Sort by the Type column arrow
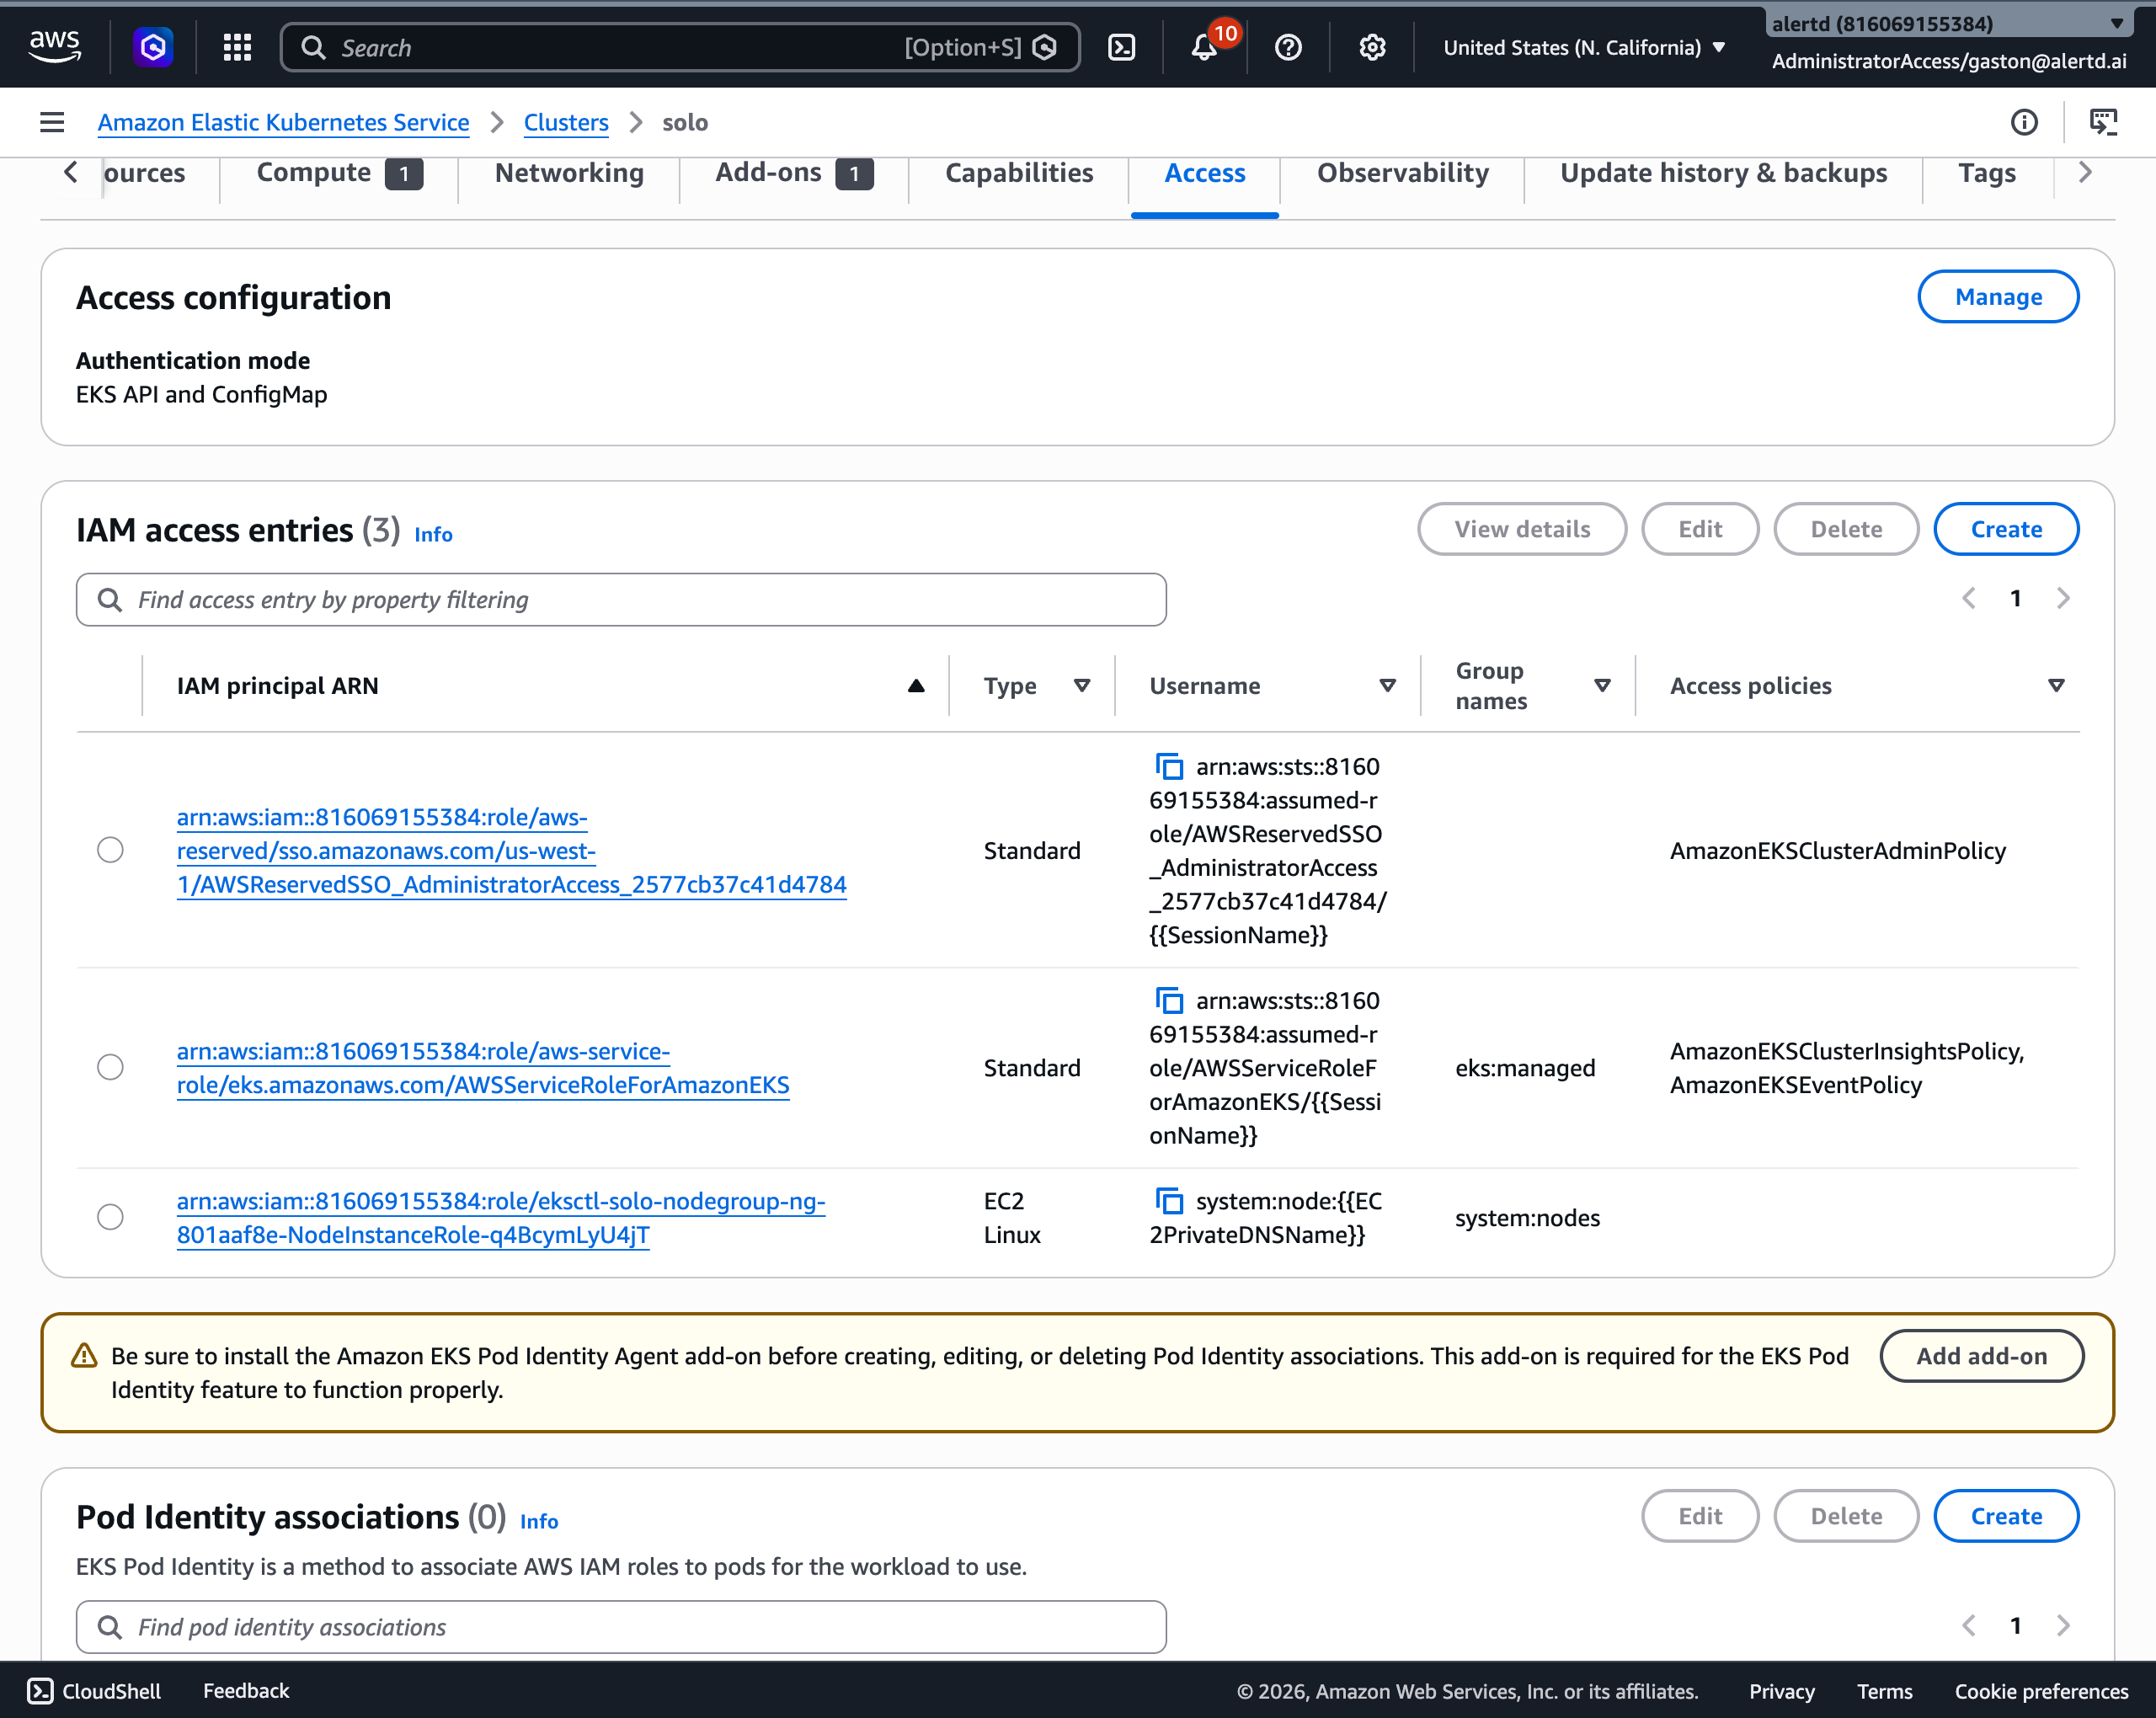The image size is (2156, 1718). tap(1082, 685)
